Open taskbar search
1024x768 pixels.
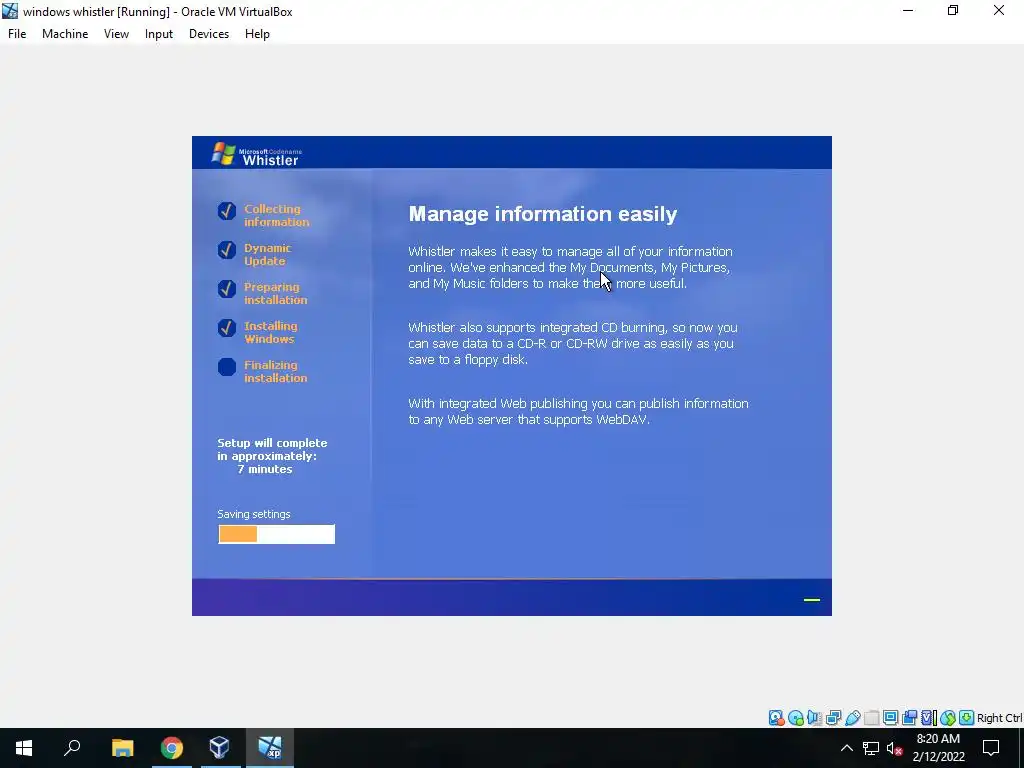tap(72, 748)
